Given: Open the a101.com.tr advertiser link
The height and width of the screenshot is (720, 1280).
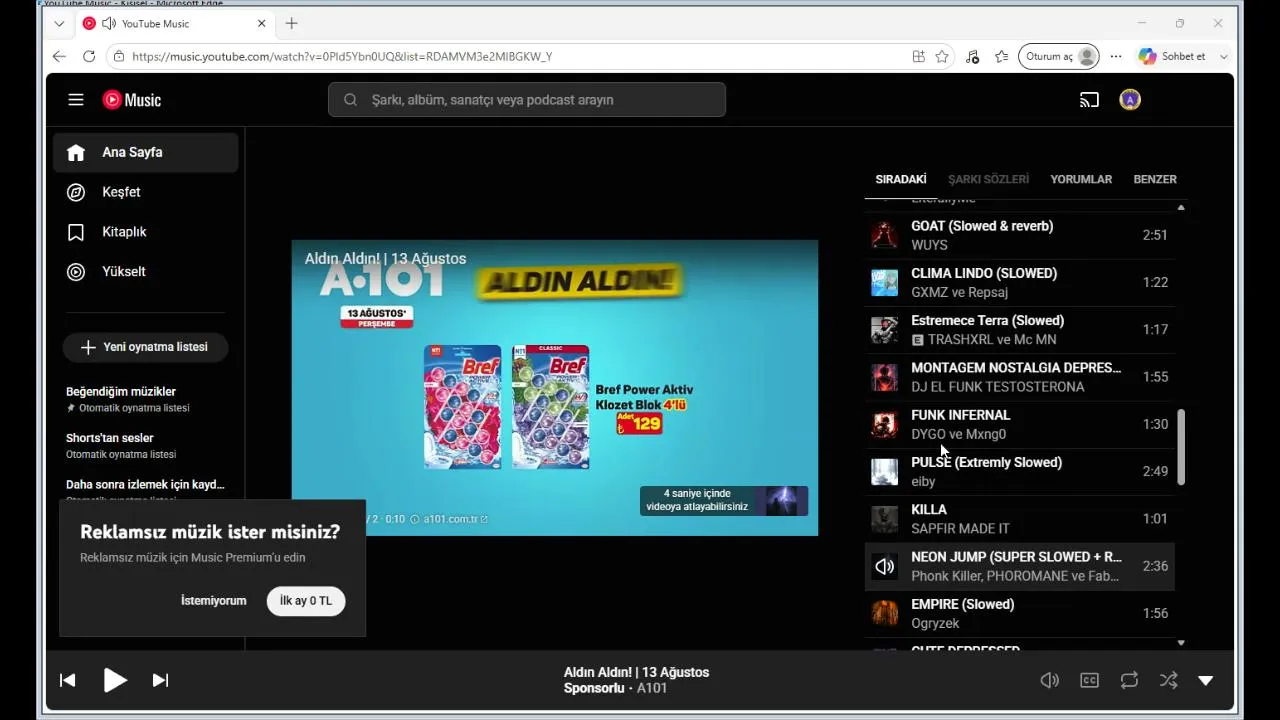Looking at the screenshot, I should 455,519.
